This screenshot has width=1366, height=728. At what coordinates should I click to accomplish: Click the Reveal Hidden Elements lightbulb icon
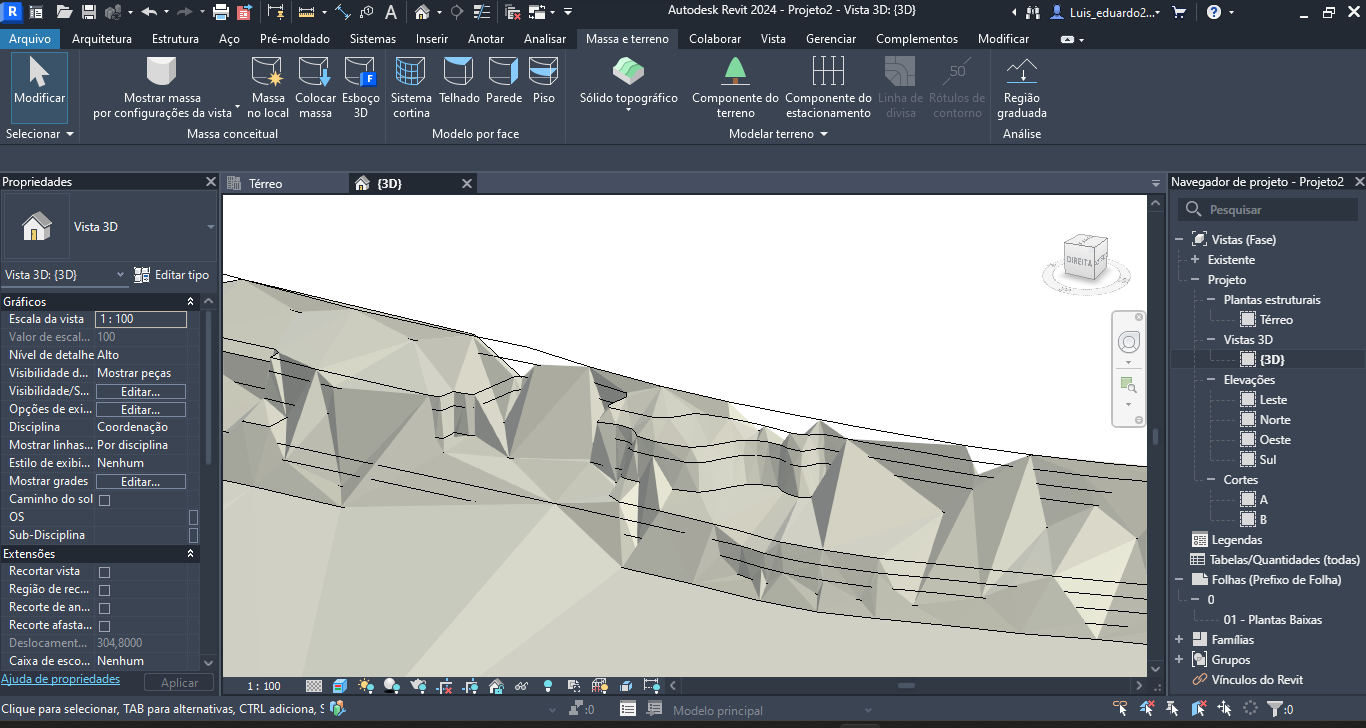pos(546,686)
